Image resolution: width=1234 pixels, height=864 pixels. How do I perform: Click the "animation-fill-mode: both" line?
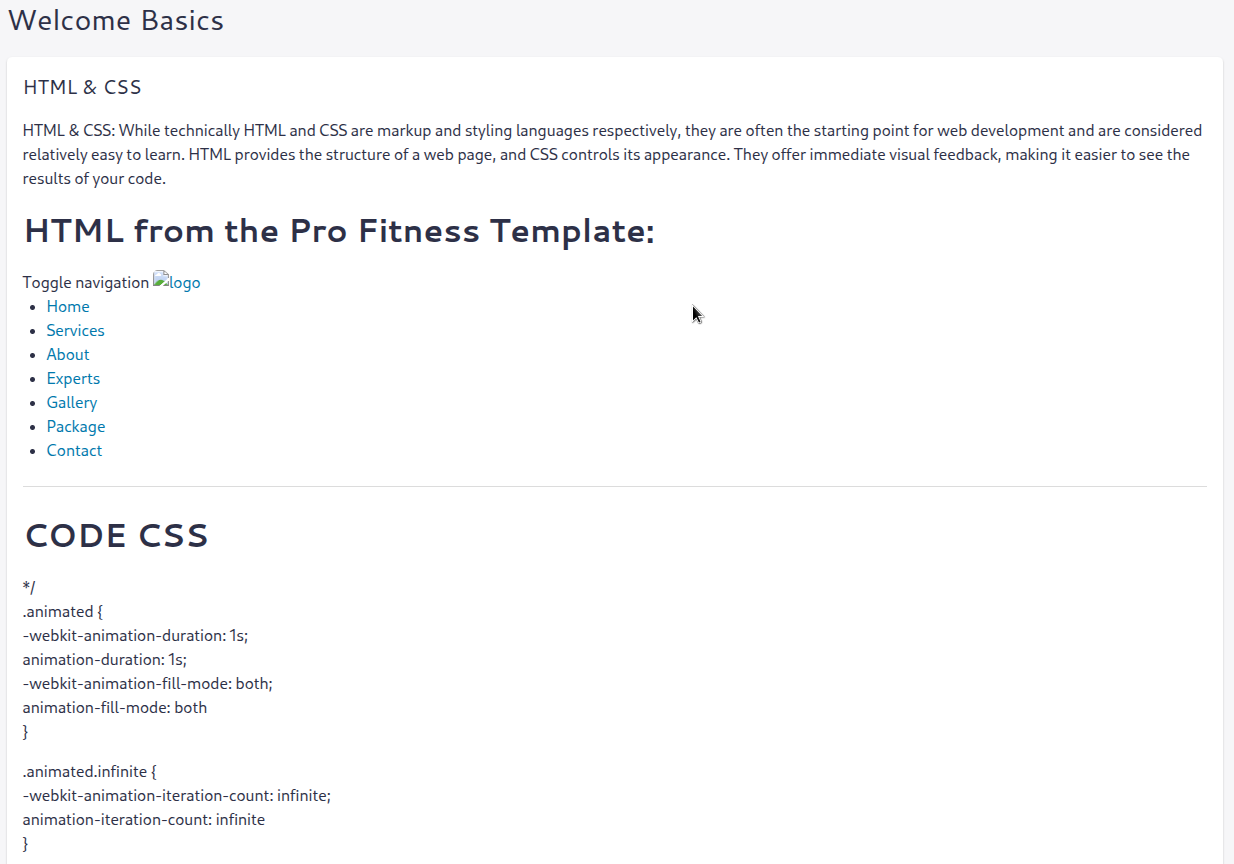click(115, 707)
